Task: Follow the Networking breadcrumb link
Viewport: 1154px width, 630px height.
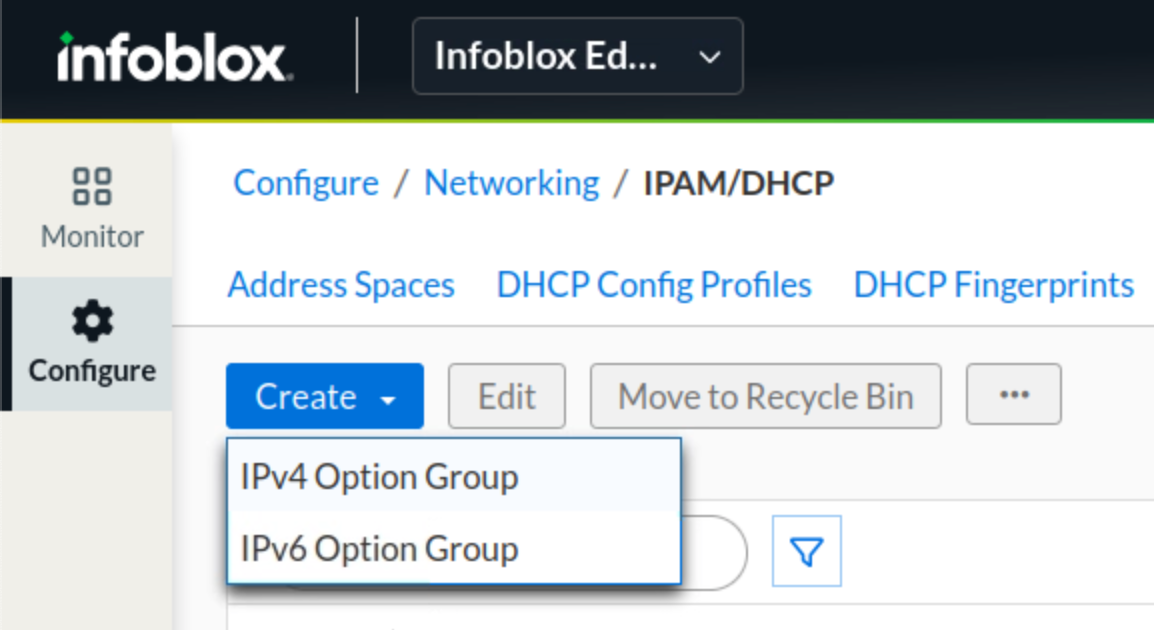Action: 512,183
